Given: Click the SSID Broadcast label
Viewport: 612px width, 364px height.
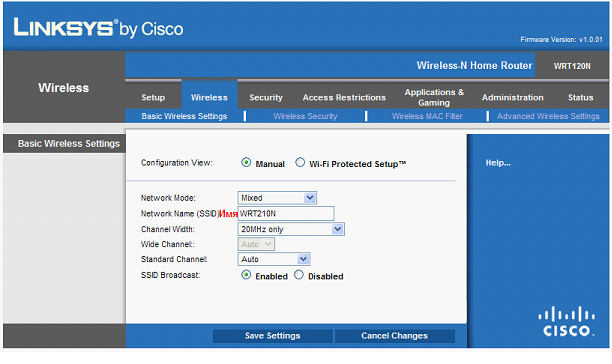Looking at the screenshot, I should point(171,275).
